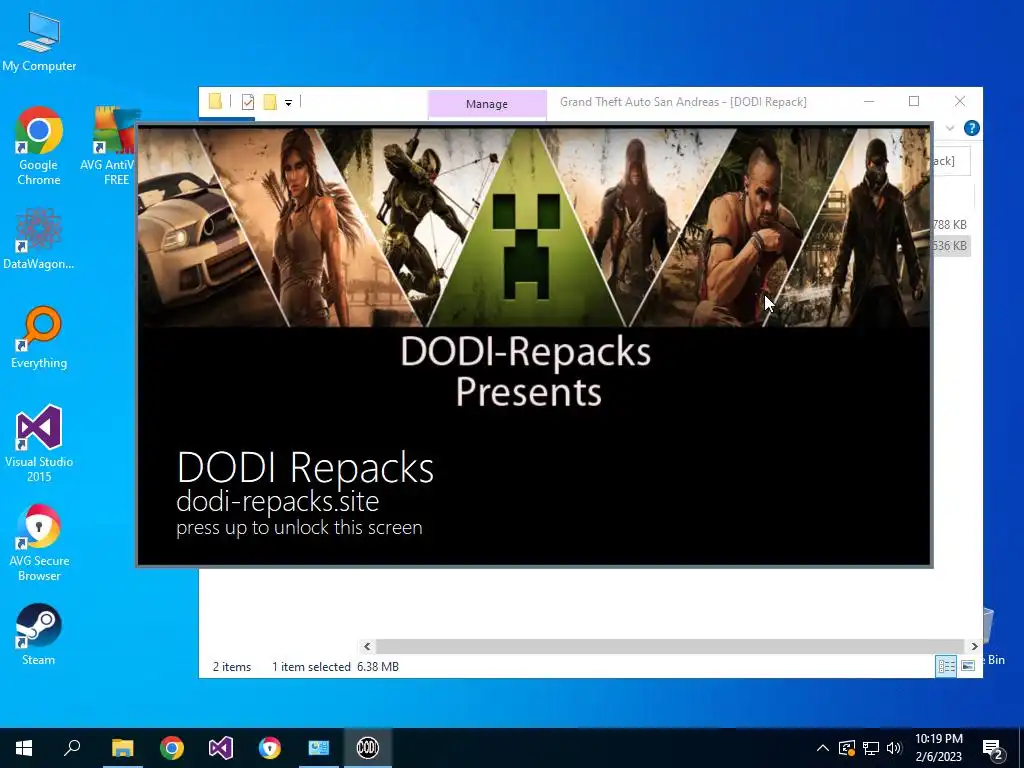The image size is (1024, 768).
Task: Launch AVG Secure Browser desktop icon
Action: [x=39, y=543]
